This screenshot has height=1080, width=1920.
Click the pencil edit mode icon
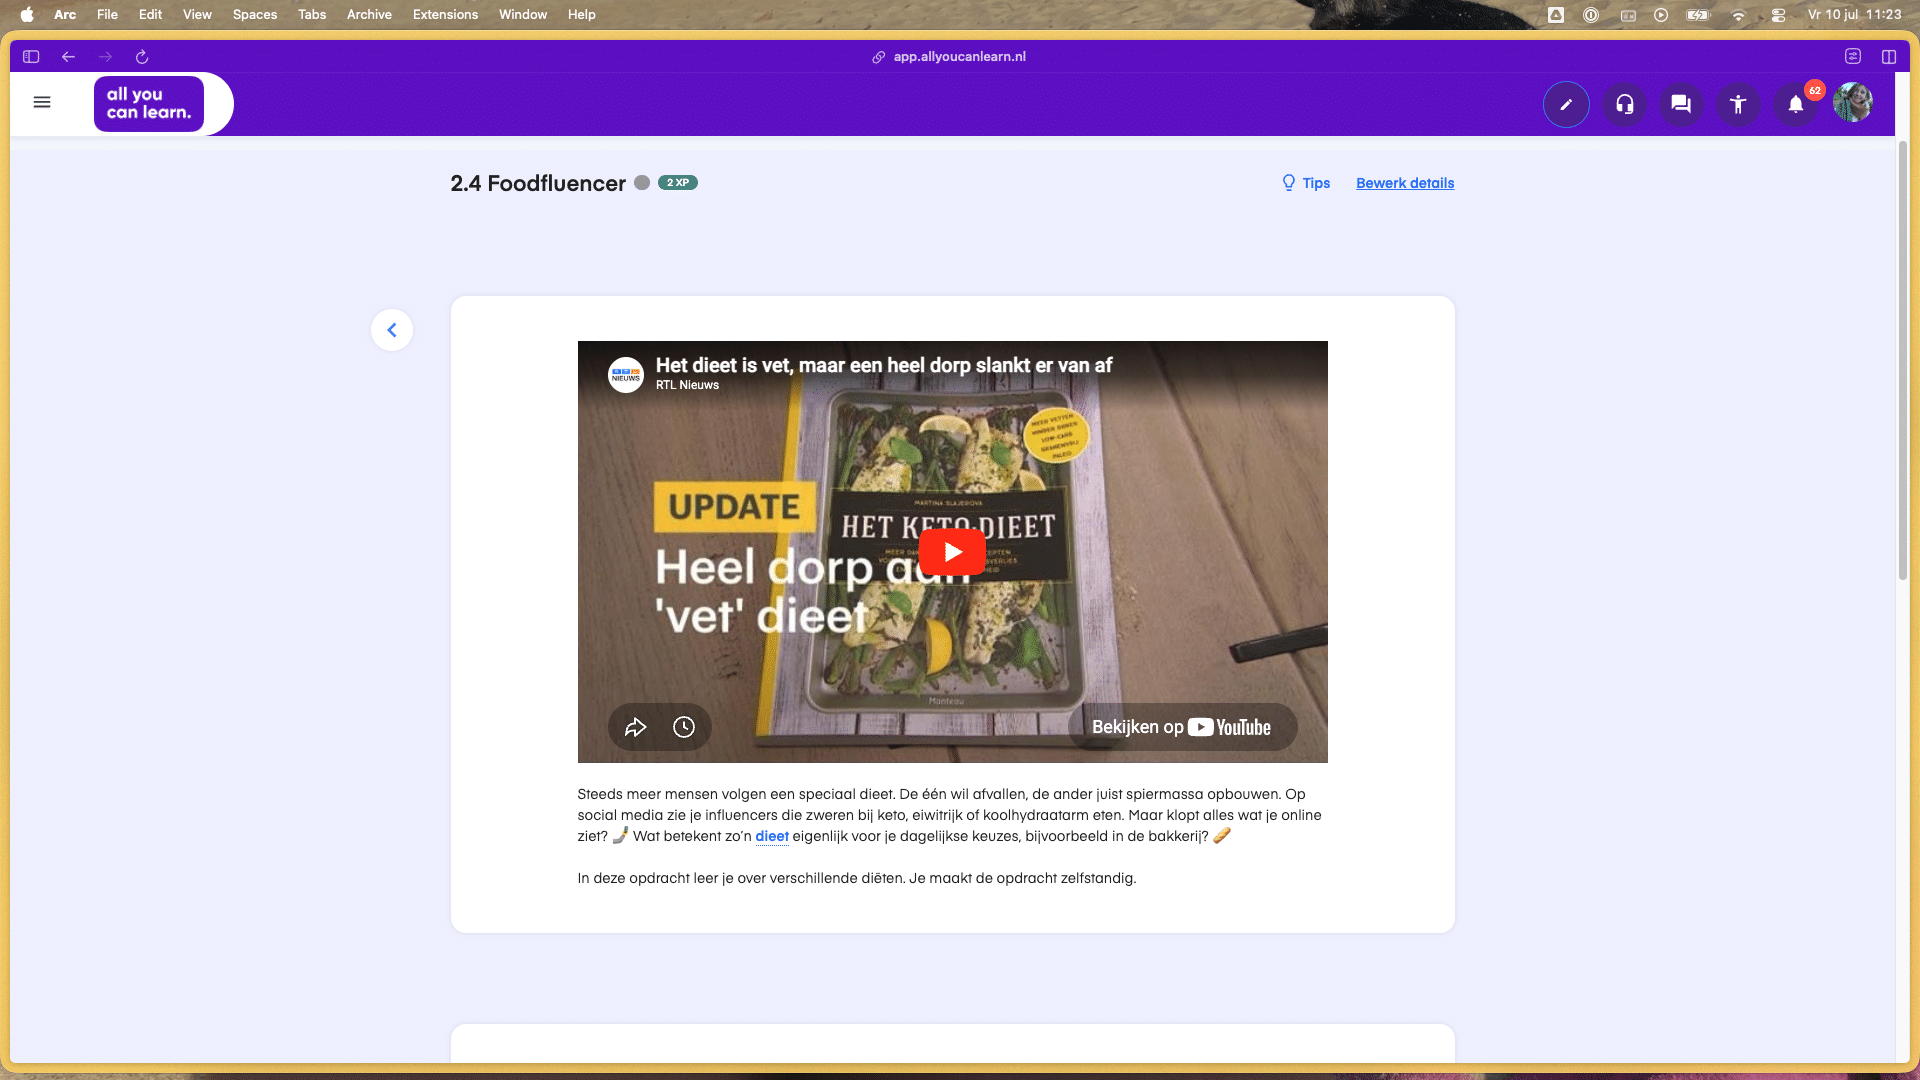tap(1566, 104)
